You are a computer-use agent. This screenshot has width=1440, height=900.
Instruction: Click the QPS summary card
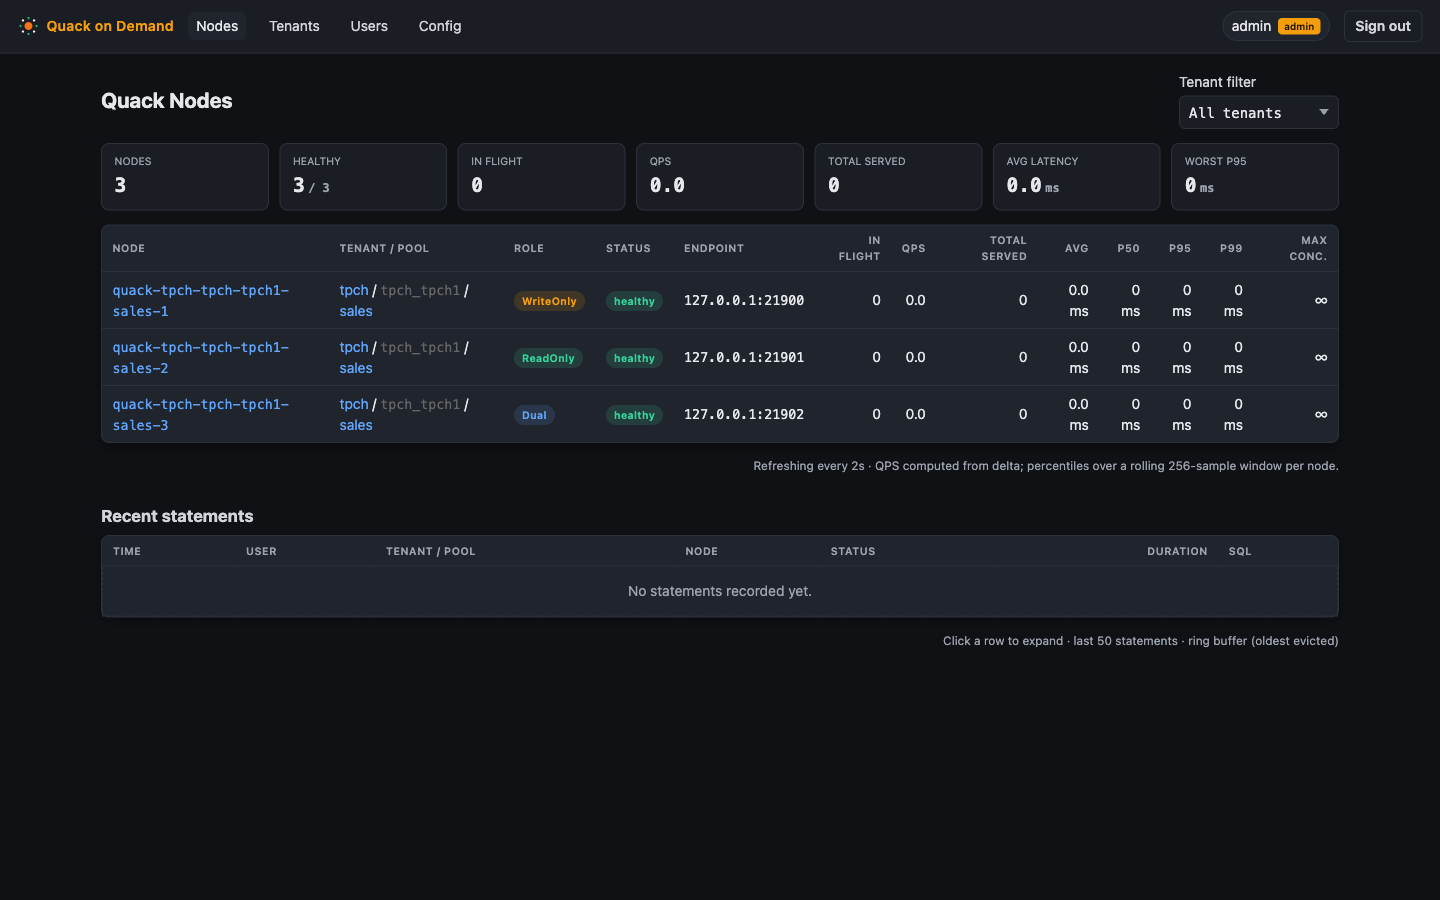(720, 177)
